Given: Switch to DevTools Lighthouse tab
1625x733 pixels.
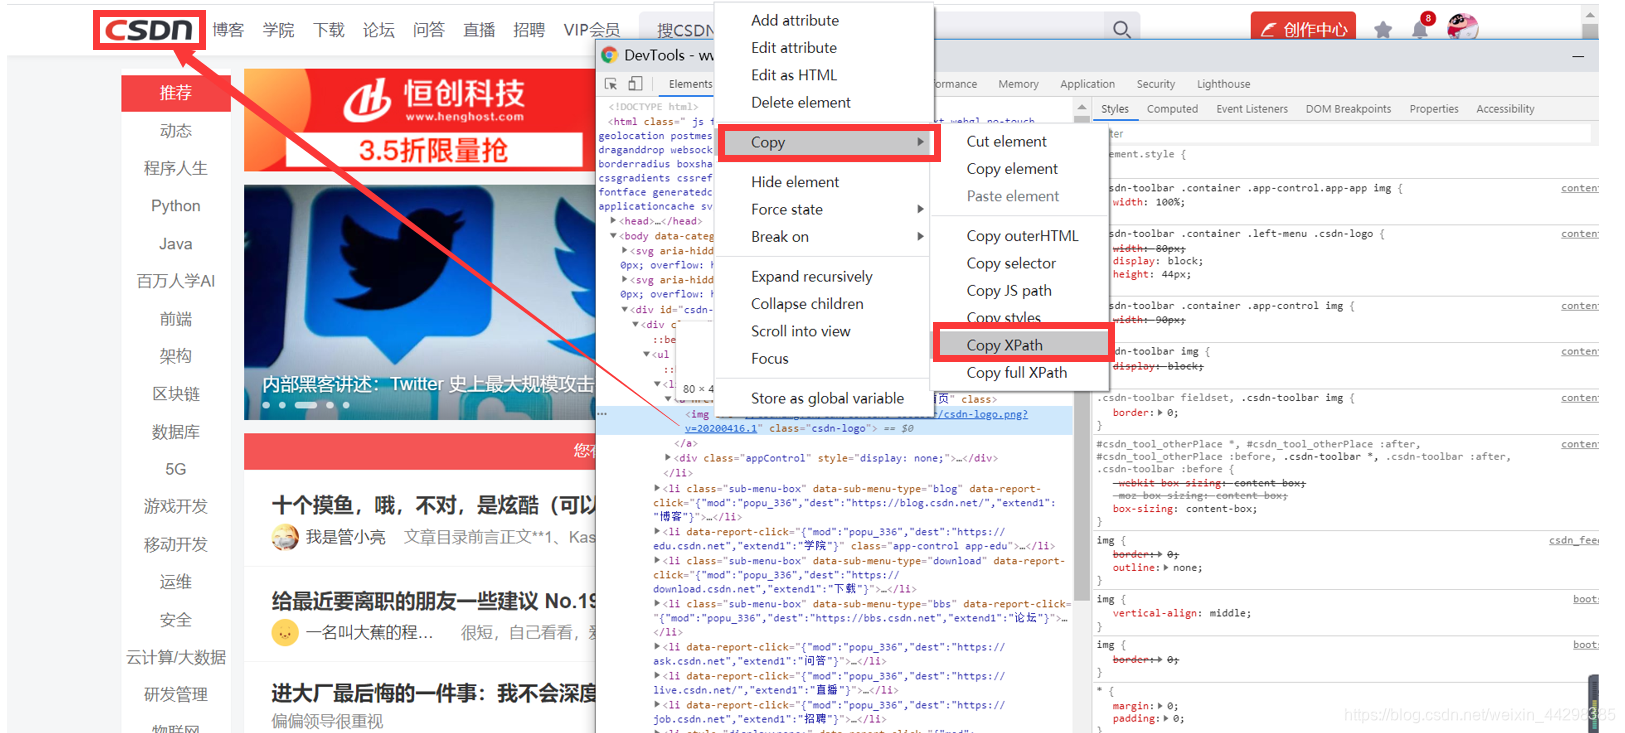Looking at the screenshot, I should pyautogui.click(x=1223, y=84).
